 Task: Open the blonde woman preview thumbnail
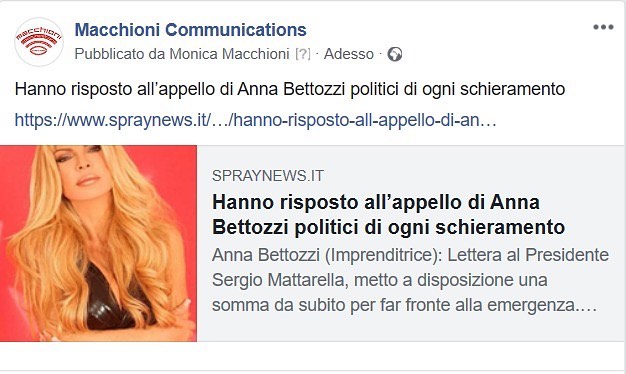98,243
